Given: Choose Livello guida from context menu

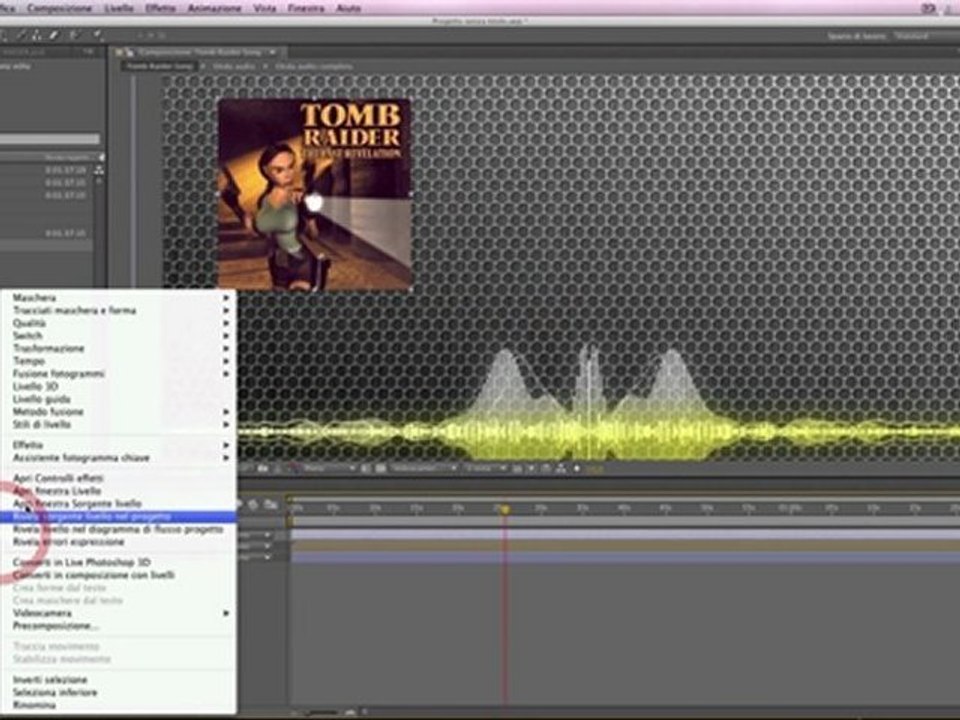Looking at the screenshot, I should click(x=119, y=399).
